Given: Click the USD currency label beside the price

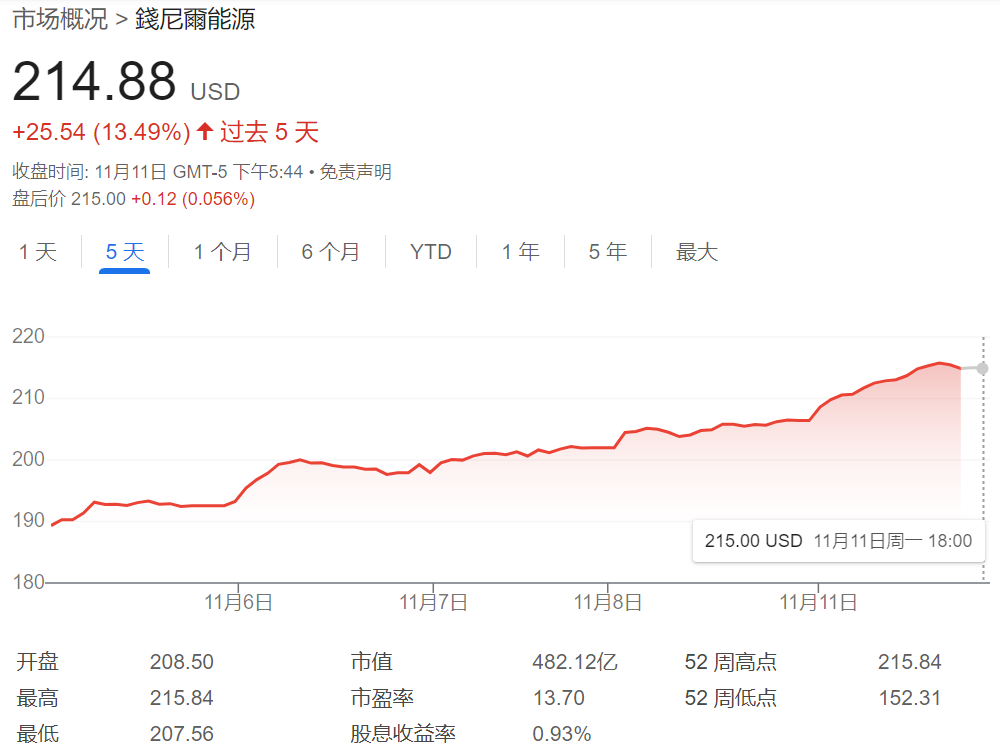Looking at the screenshot, I should [216, 92].
